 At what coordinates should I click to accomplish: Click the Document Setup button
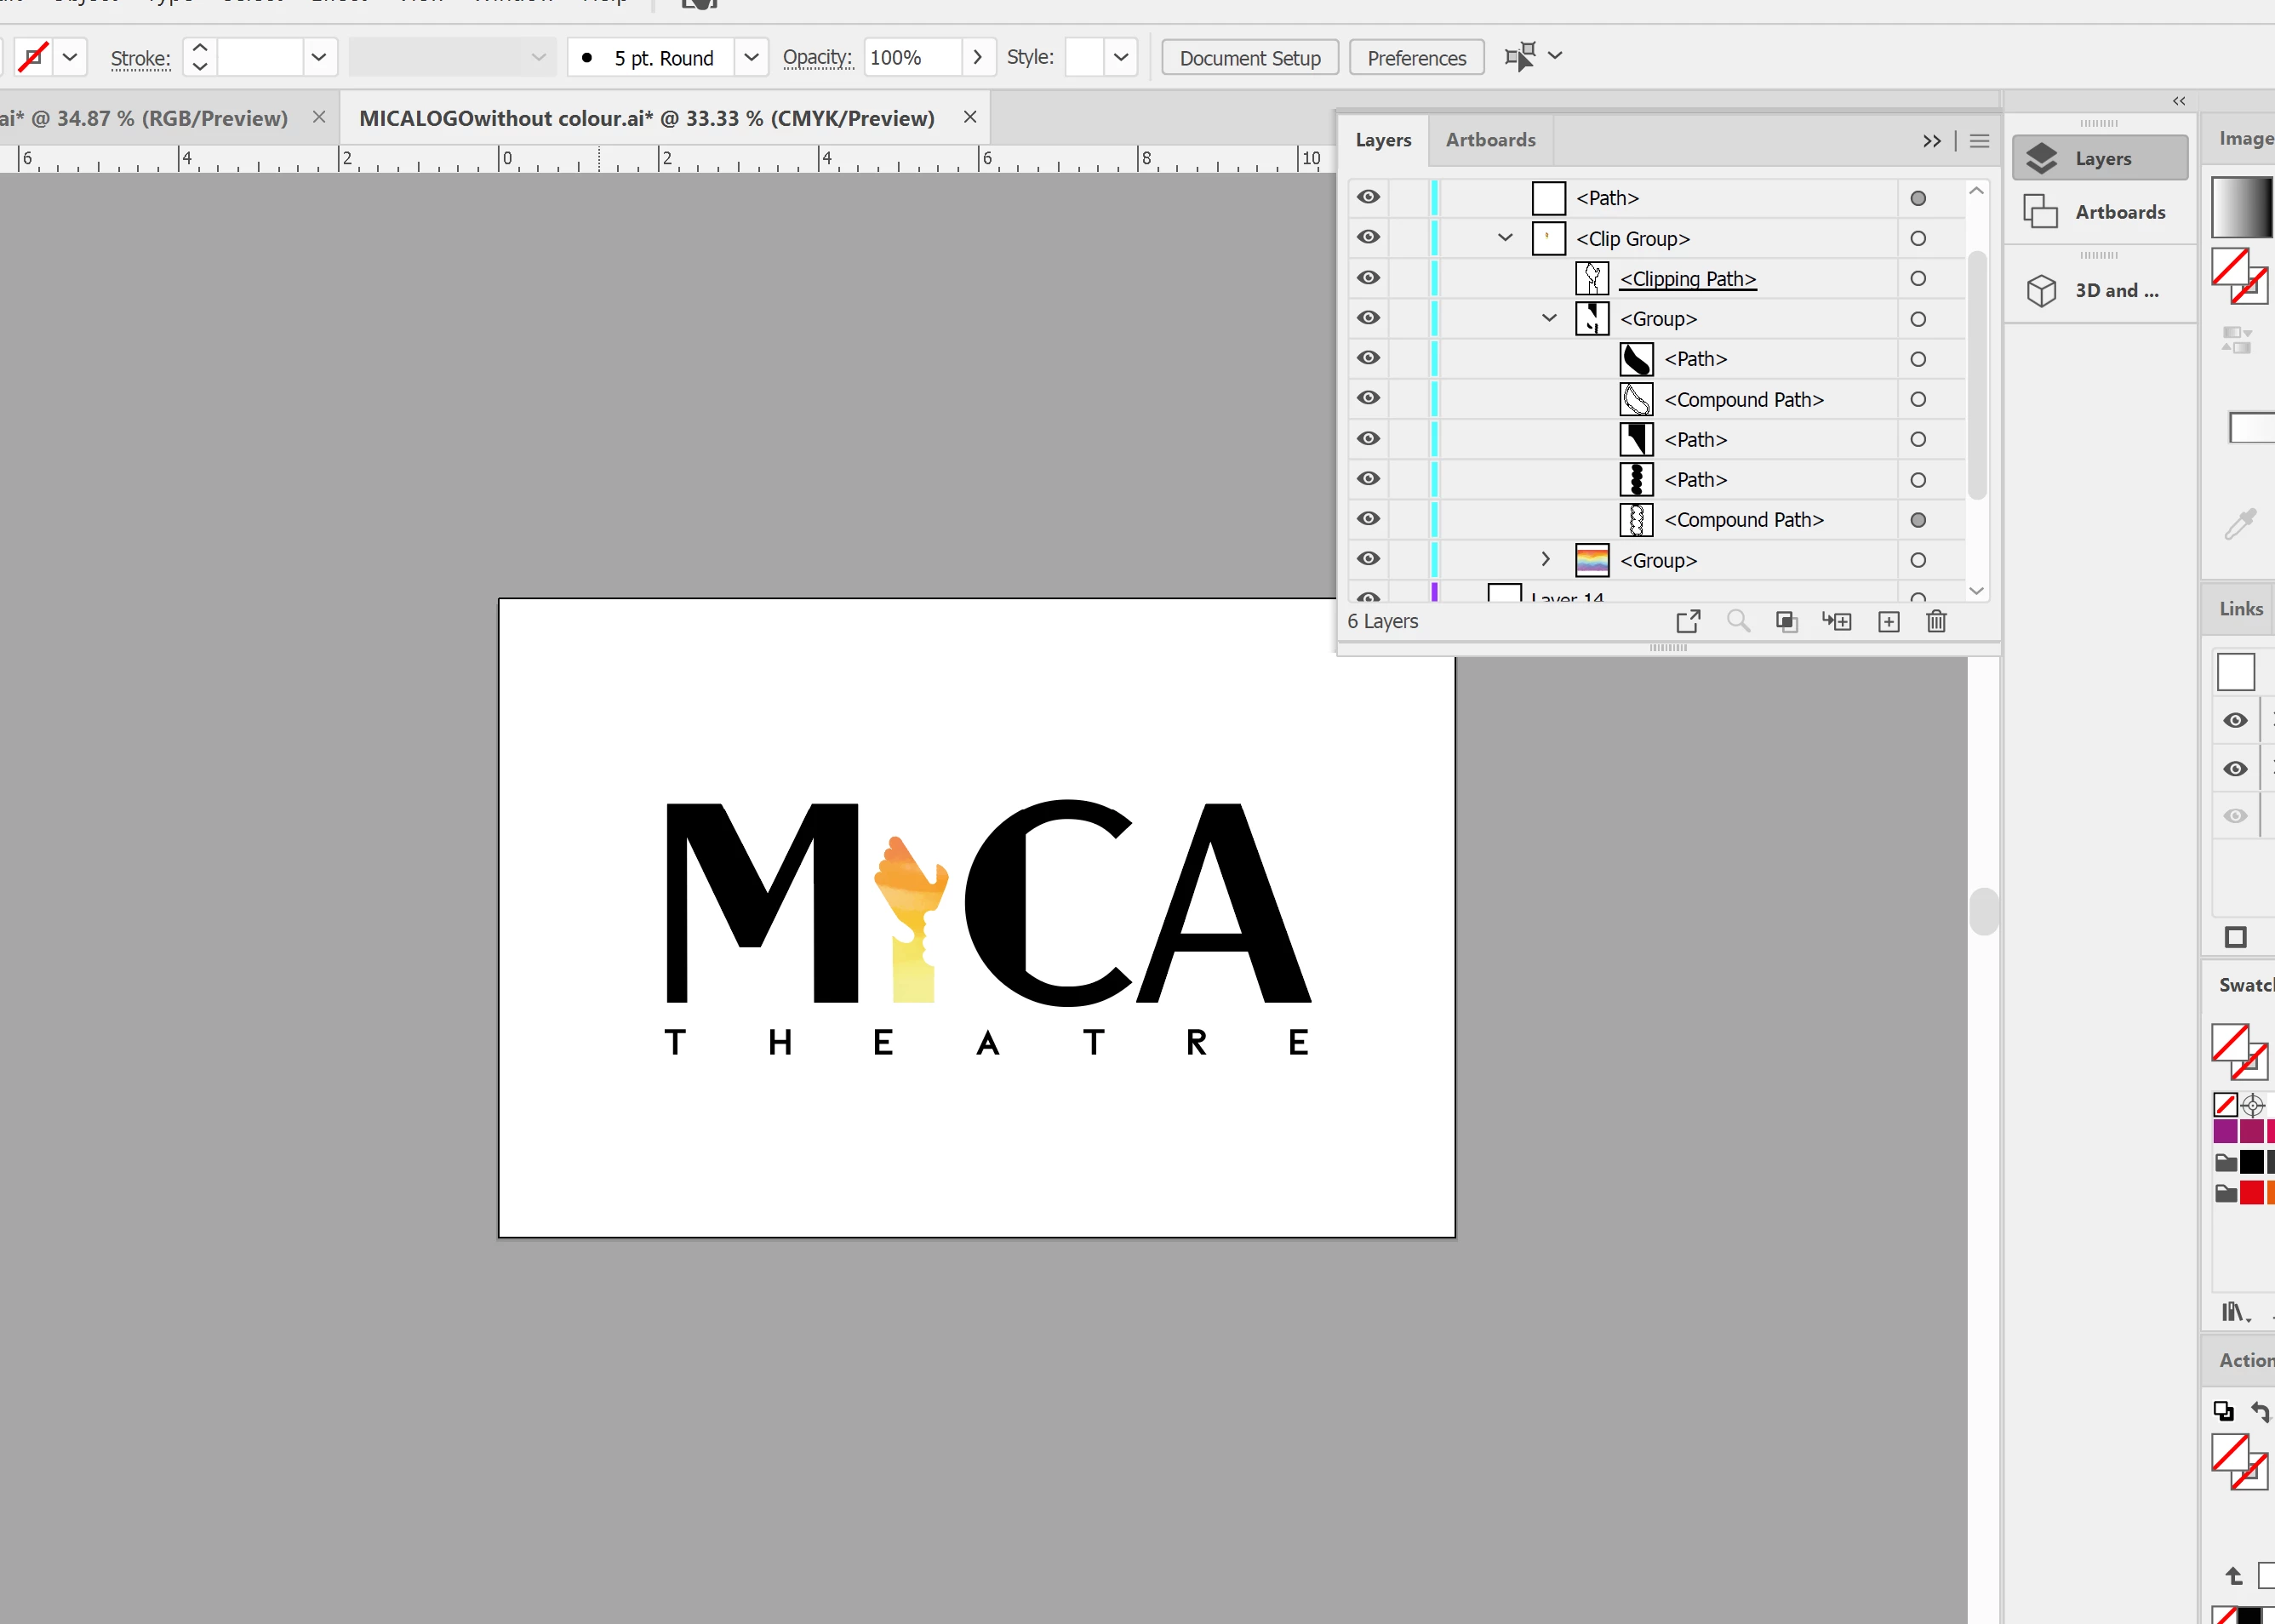coord(1249,58)
